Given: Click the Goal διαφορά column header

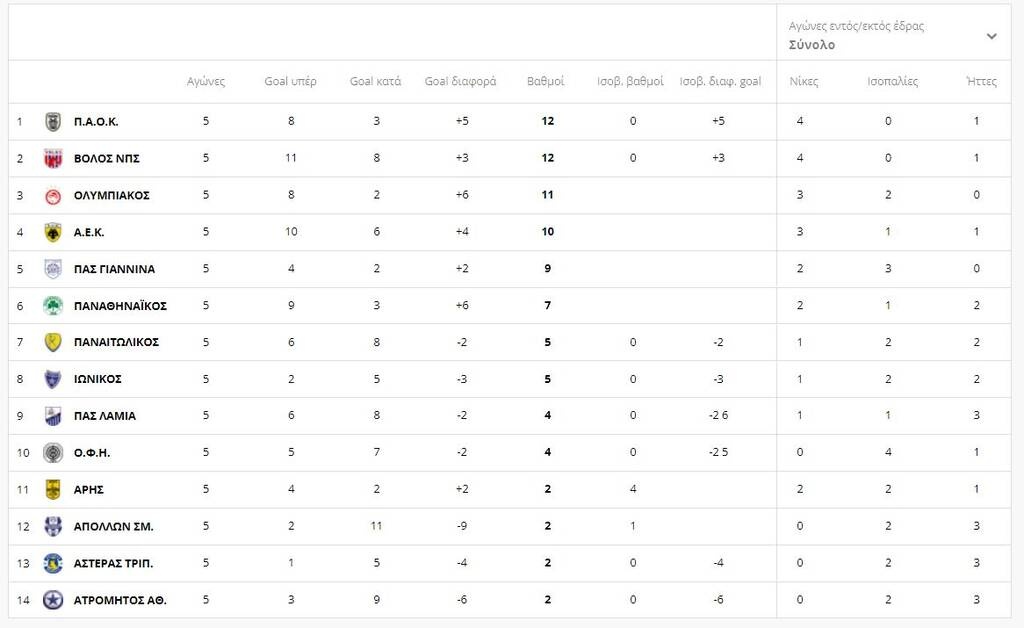Looking at the screenshot, I should (460, 82).
